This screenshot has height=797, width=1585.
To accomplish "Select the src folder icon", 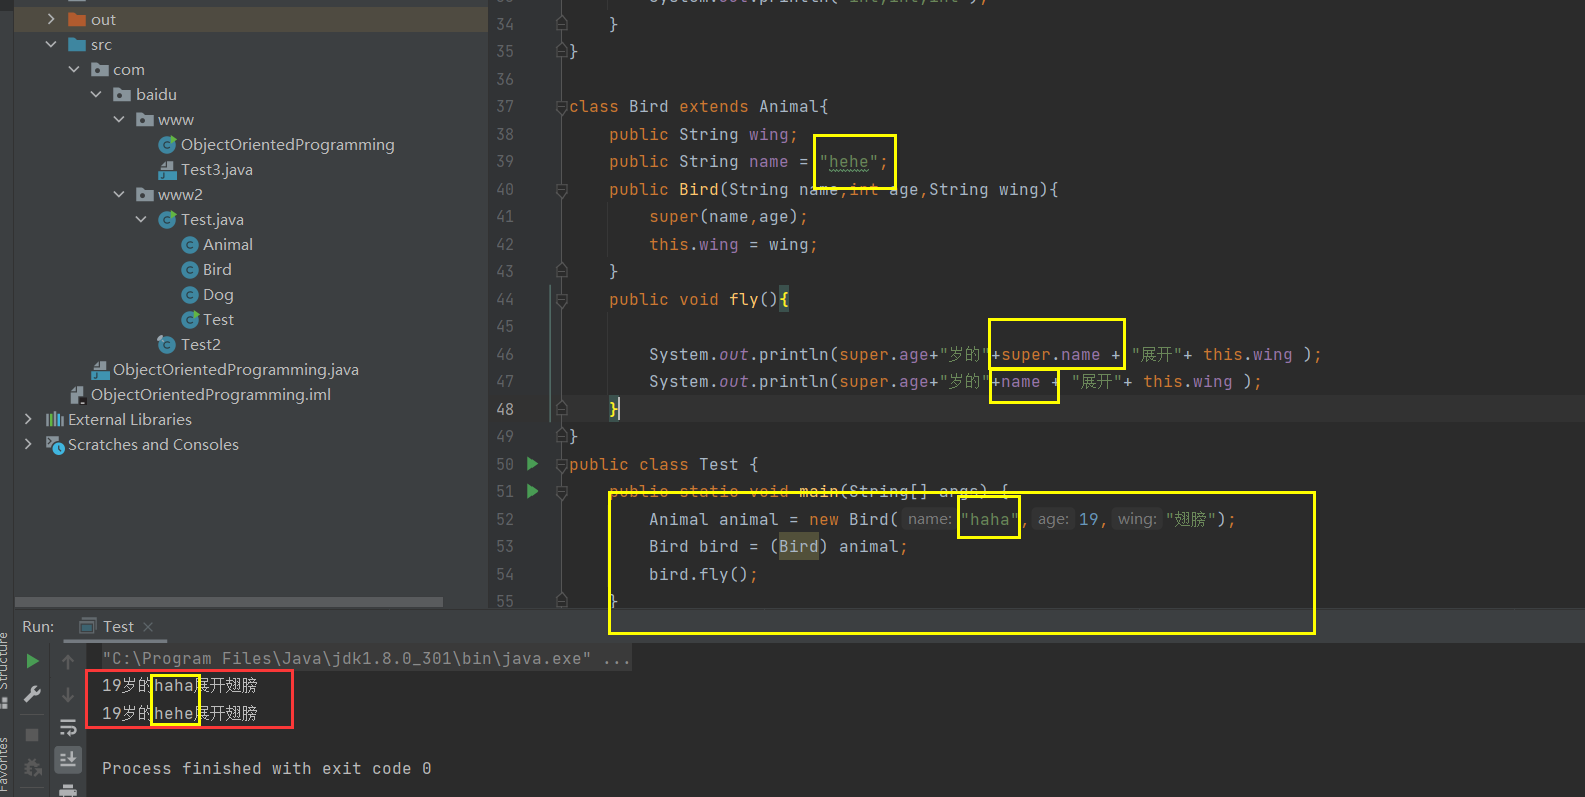I will coord(77,44).
